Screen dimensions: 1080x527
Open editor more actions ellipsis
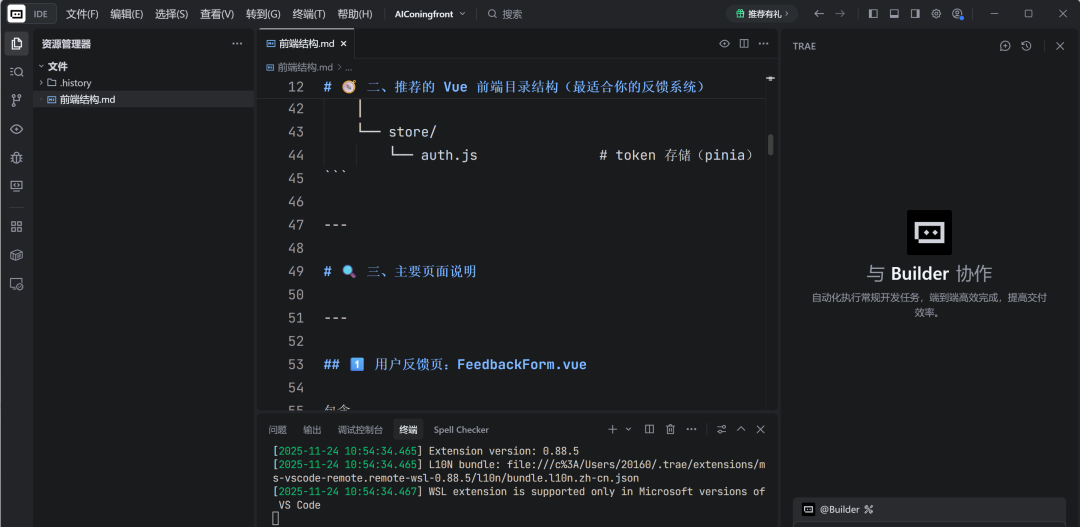(763, 43)
